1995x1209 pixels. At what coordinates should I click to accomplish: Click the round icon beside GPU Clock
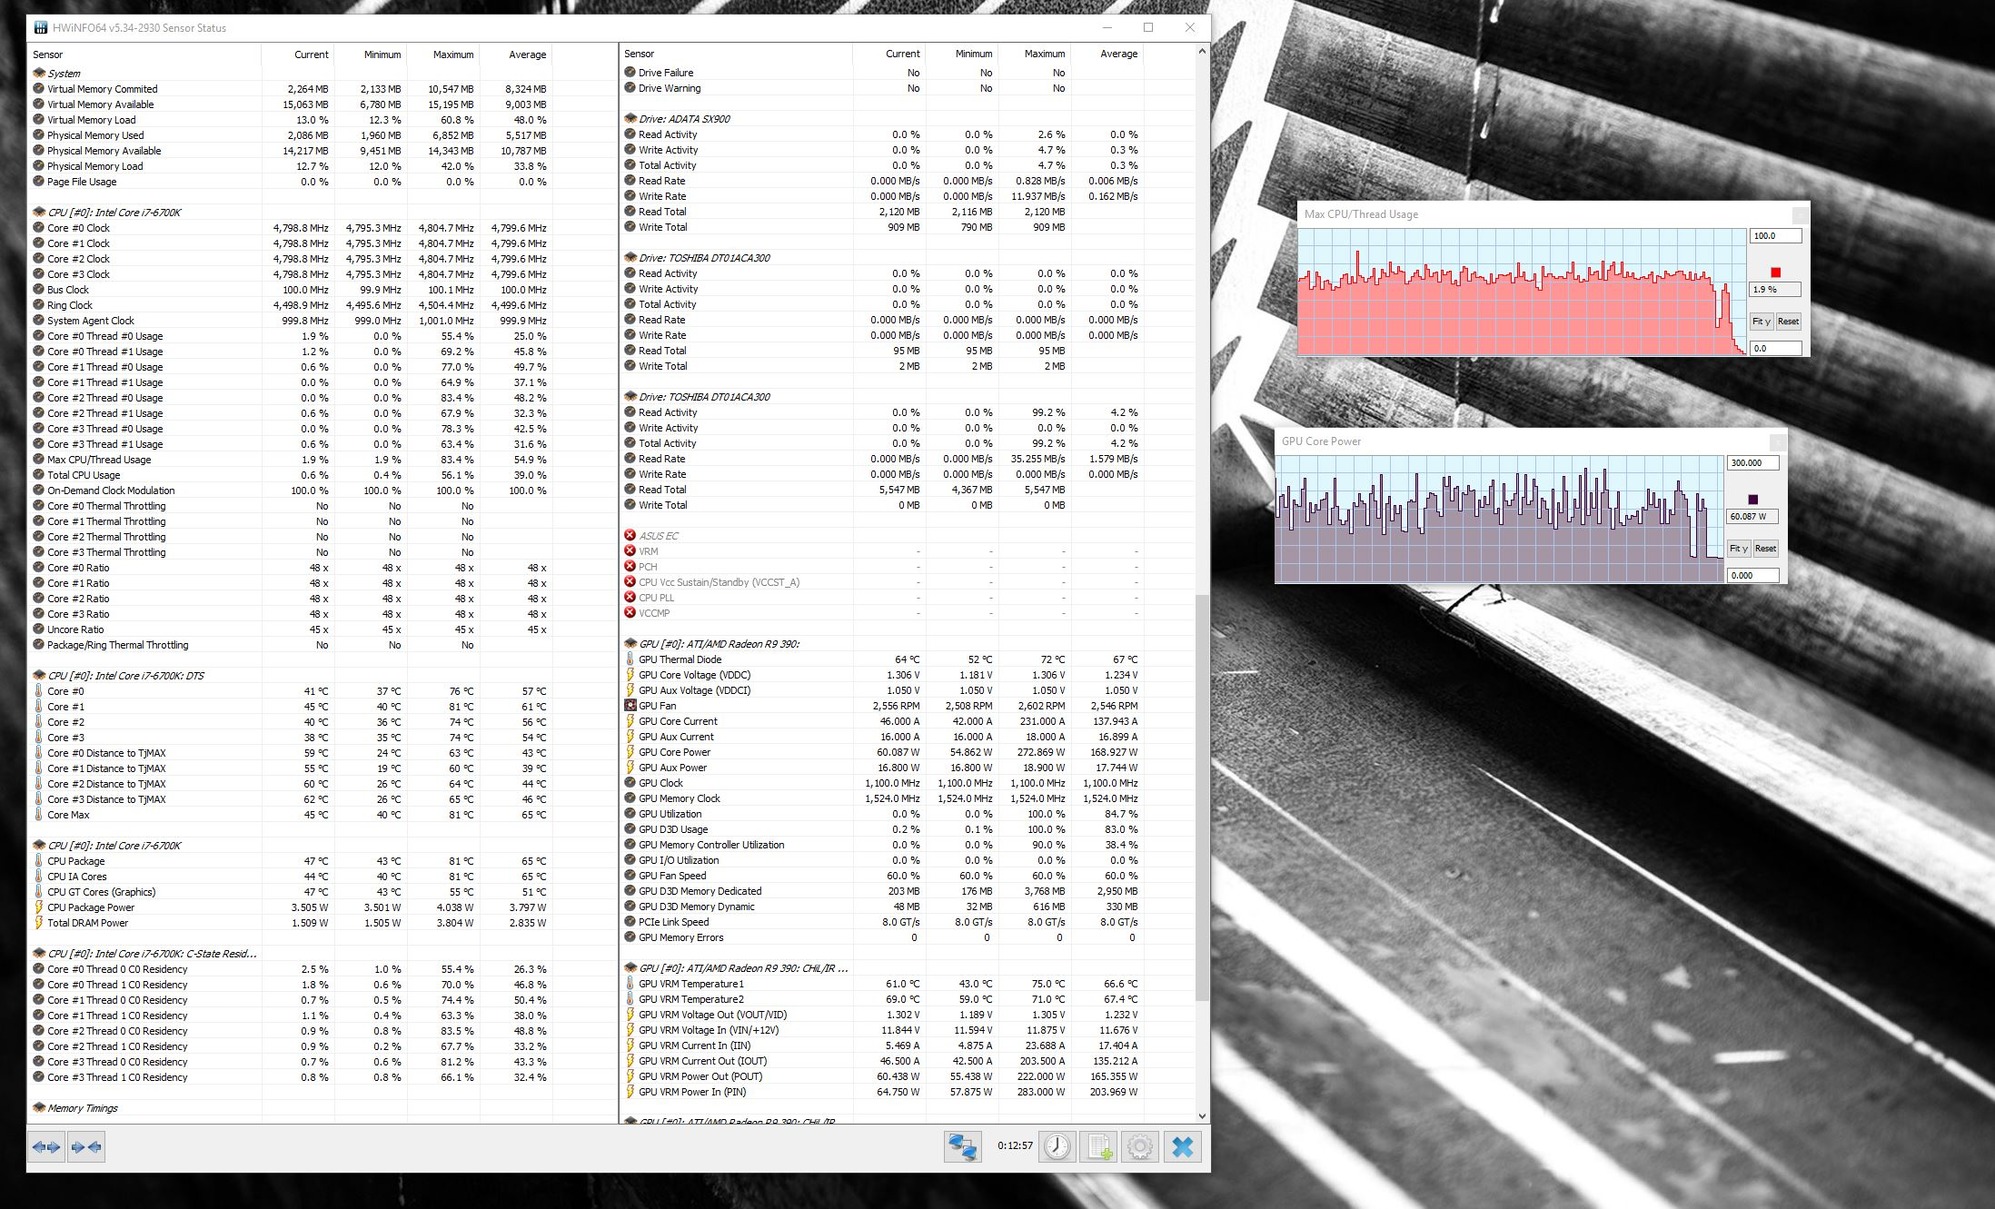coord(630,783)
